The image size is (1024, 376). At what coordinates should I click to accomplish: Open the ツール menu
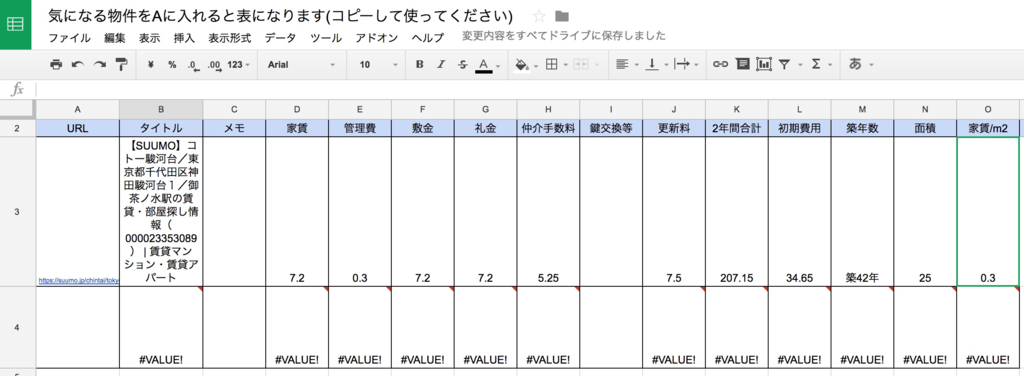pyautogui.click(x=325, y=38)
